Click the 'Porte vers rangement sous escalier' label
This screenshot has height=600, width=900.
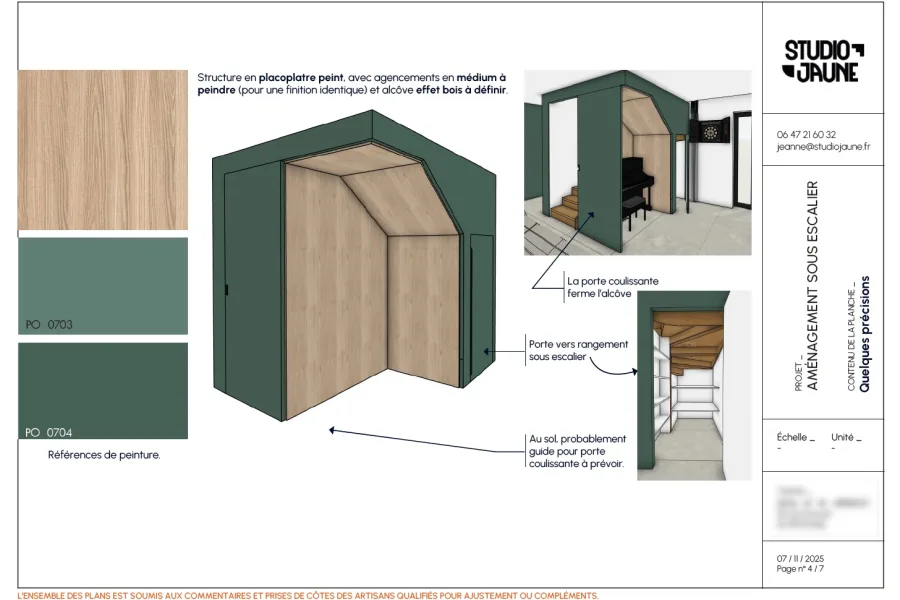(578, 351)
